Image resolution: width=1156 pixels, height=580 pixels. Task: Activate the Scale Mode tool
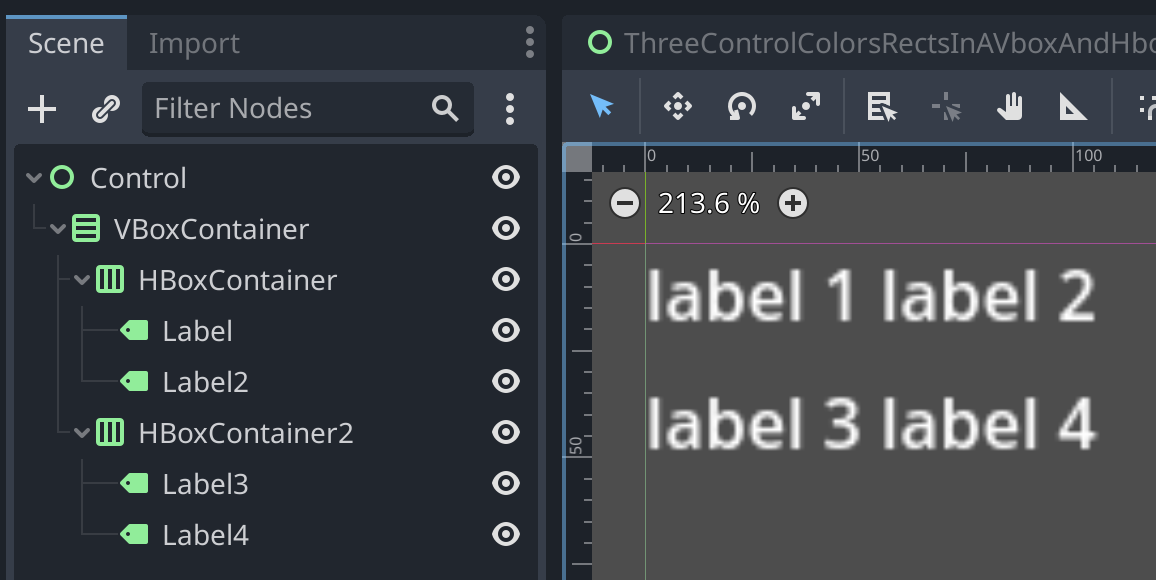[806, 106]
